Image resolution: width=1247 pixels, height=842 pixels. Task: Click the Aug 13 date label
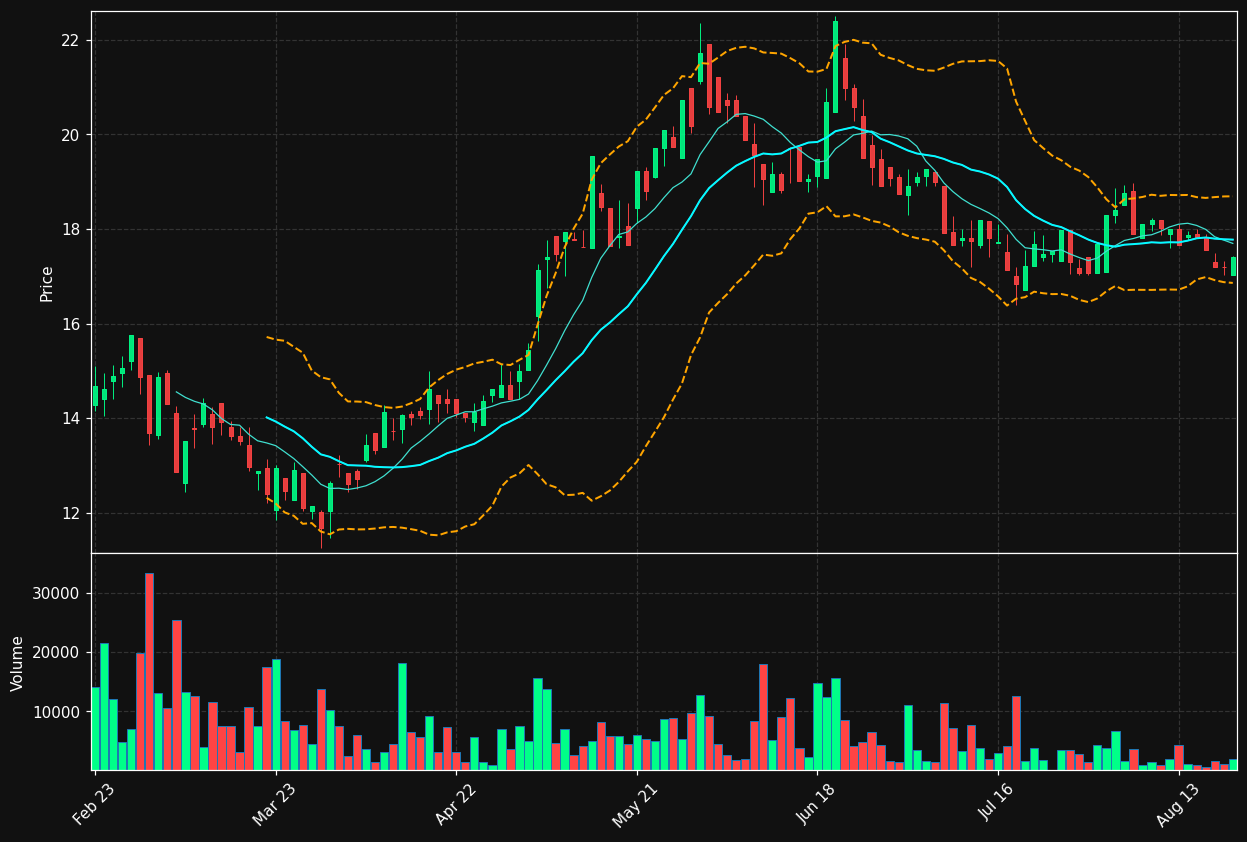[x=1178, y=803]
